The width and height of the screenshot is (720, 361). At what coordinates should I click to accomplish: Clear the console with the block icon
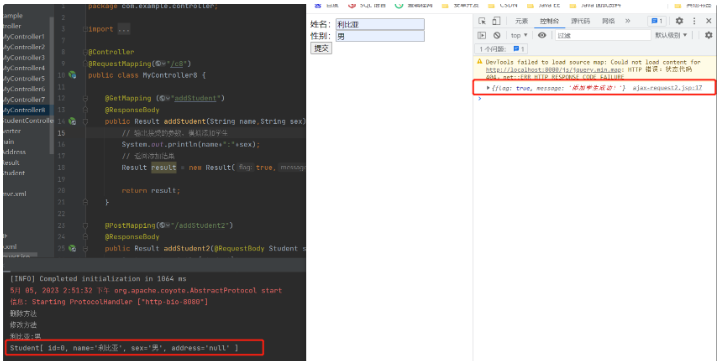point(496,35)
